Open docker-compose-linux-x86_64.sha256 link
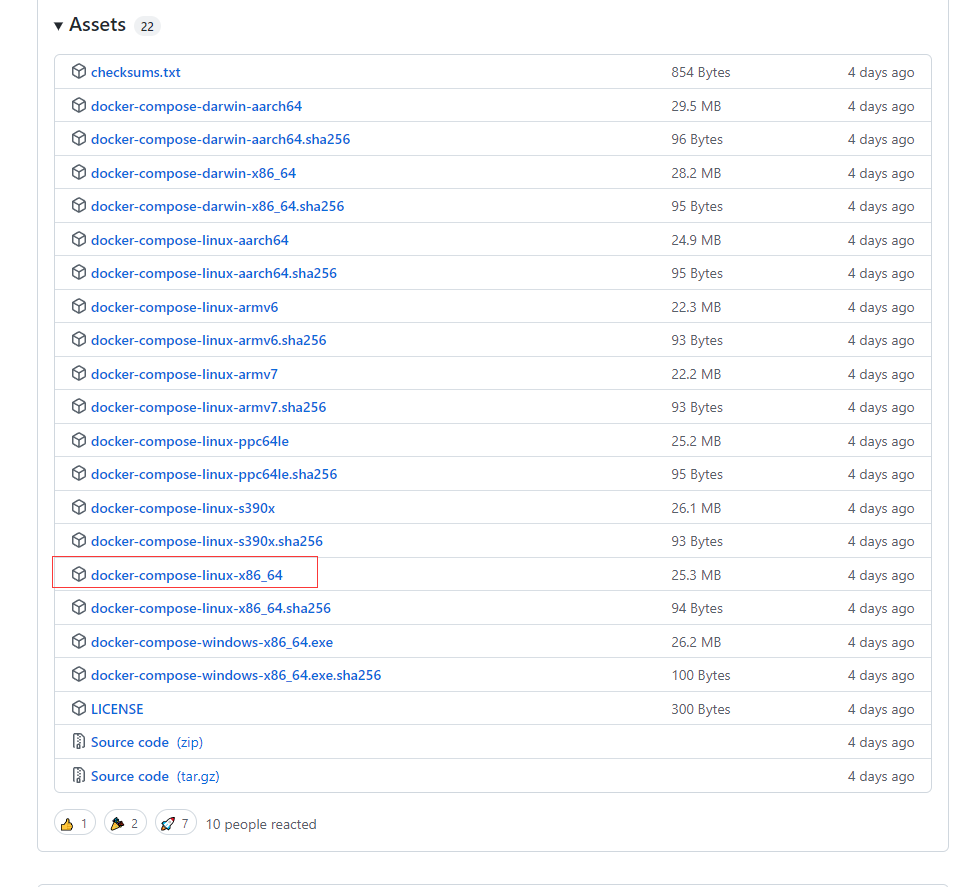968x887 pixels. pyautogui.click(x=211, y=608)
